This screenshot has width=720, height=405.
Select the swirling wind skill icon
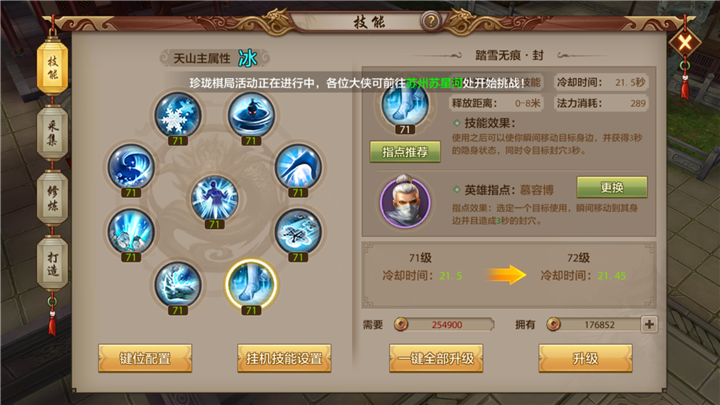[298, 232]
